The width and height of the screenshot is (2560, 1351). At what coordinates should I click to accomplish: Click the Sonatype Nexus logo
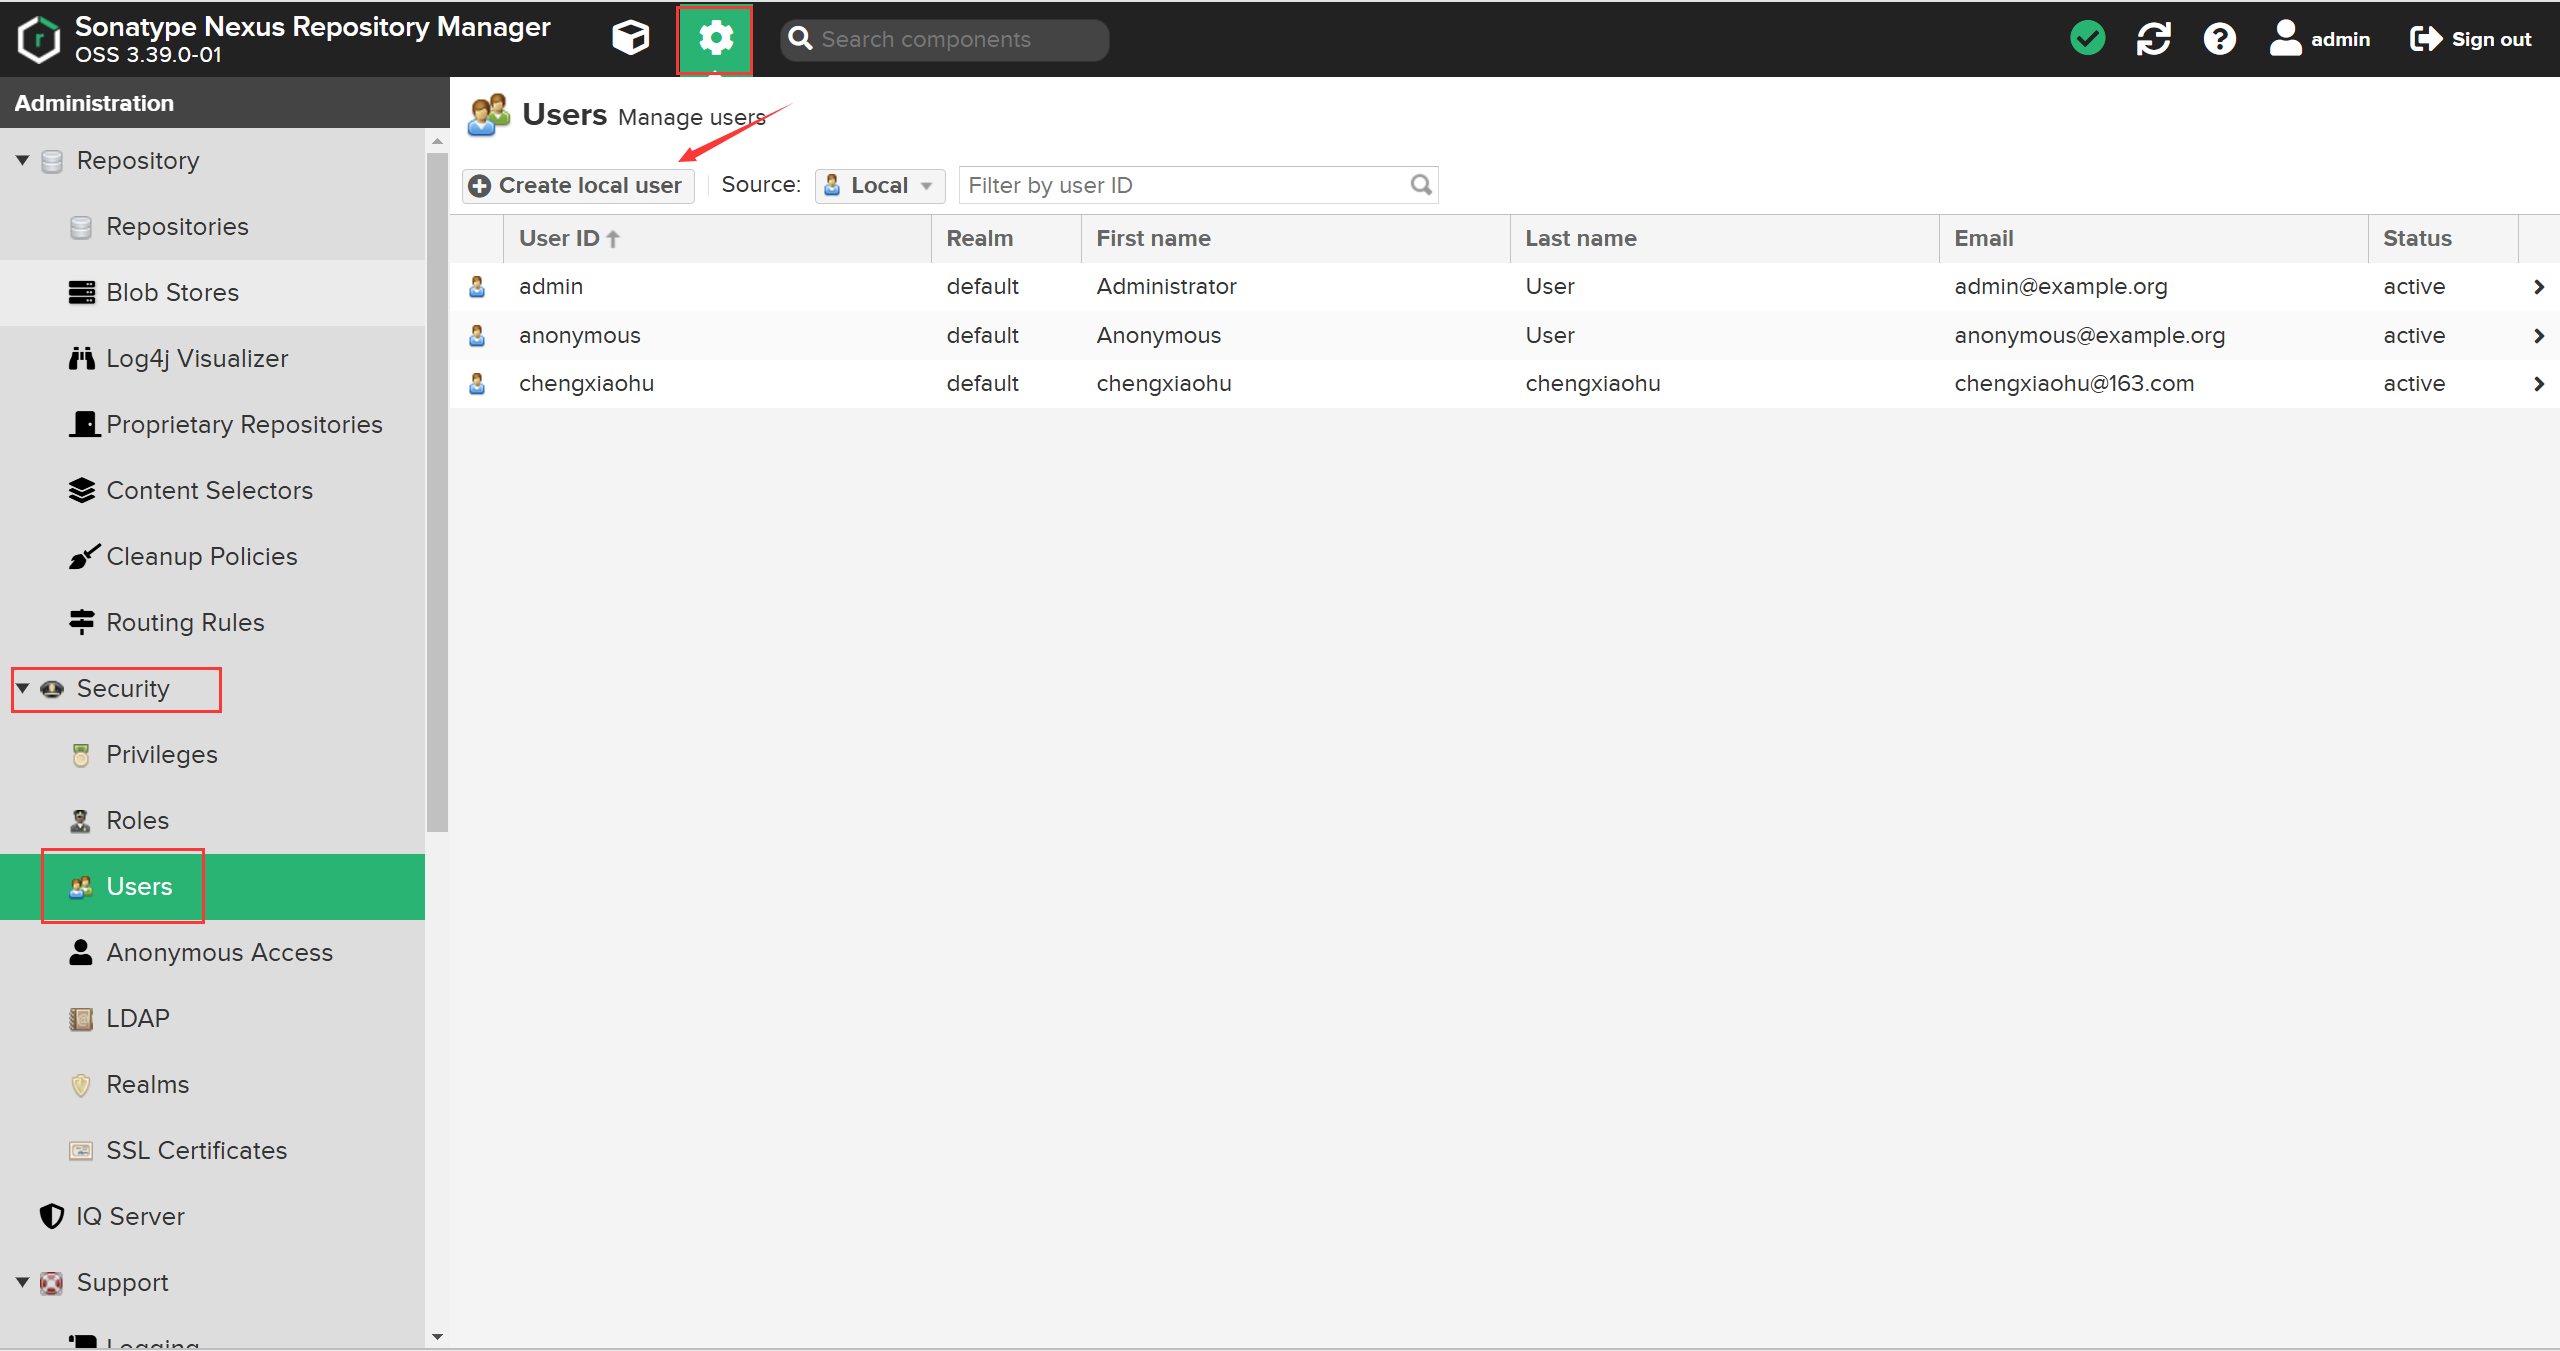tap(38, 38)
